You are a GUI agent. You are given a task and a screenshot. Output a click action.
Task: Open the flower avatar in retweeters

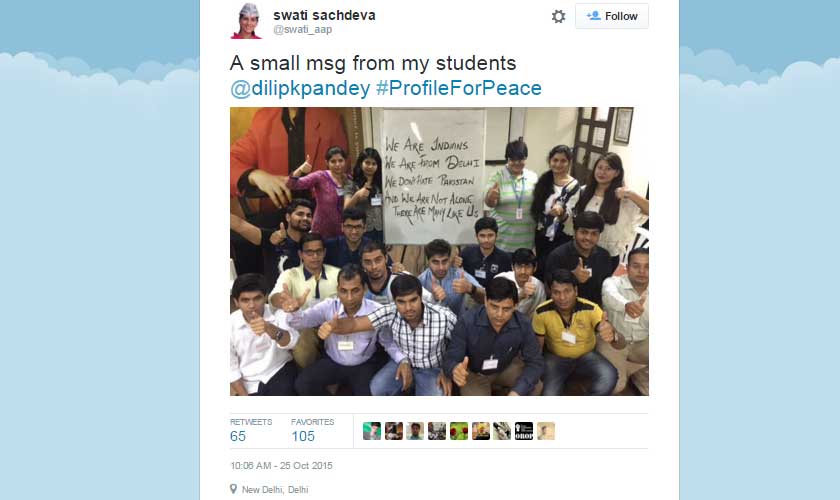point(459,431)
